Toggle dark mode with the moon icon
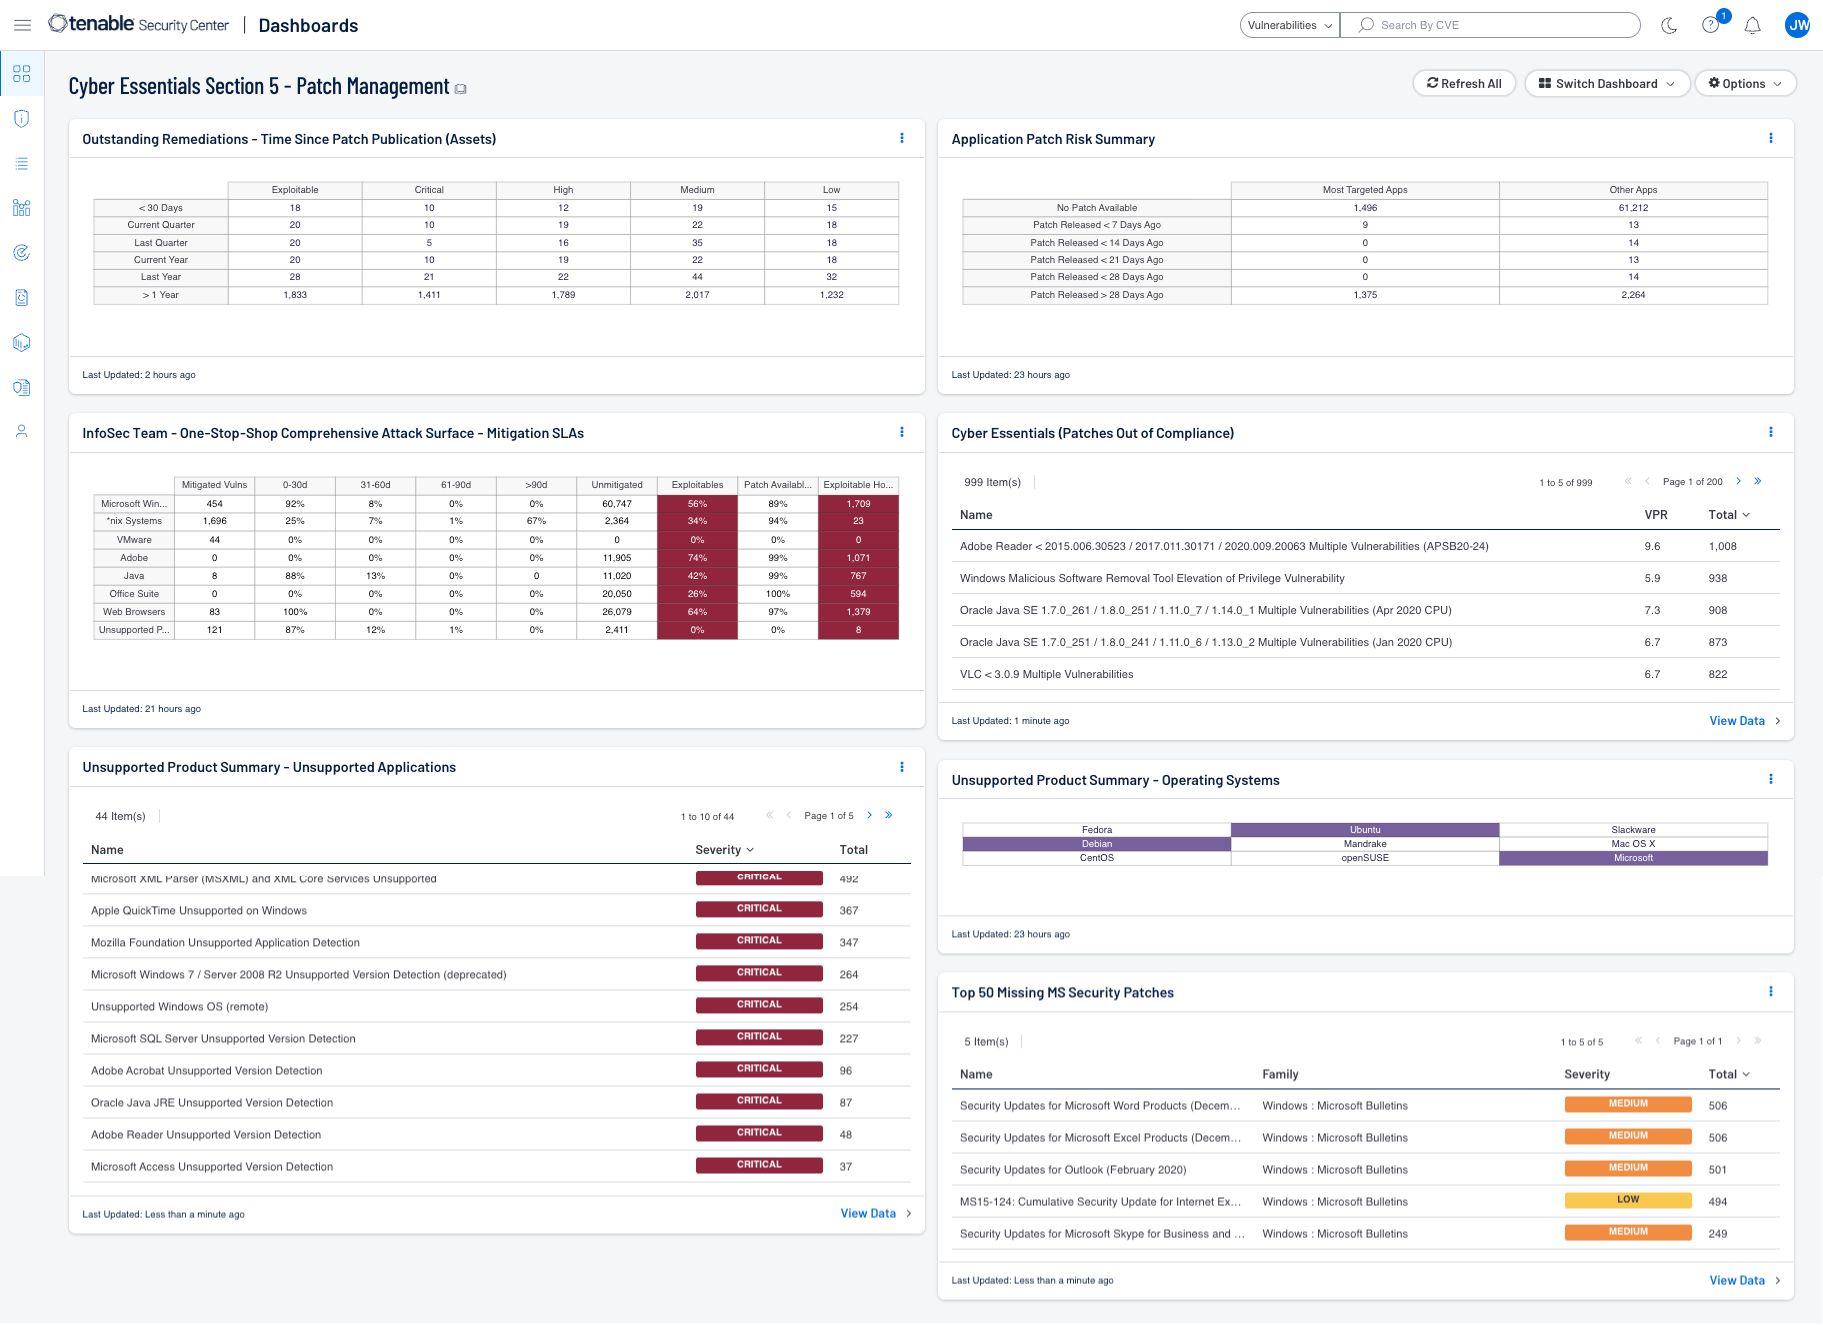 point(1669,25)
